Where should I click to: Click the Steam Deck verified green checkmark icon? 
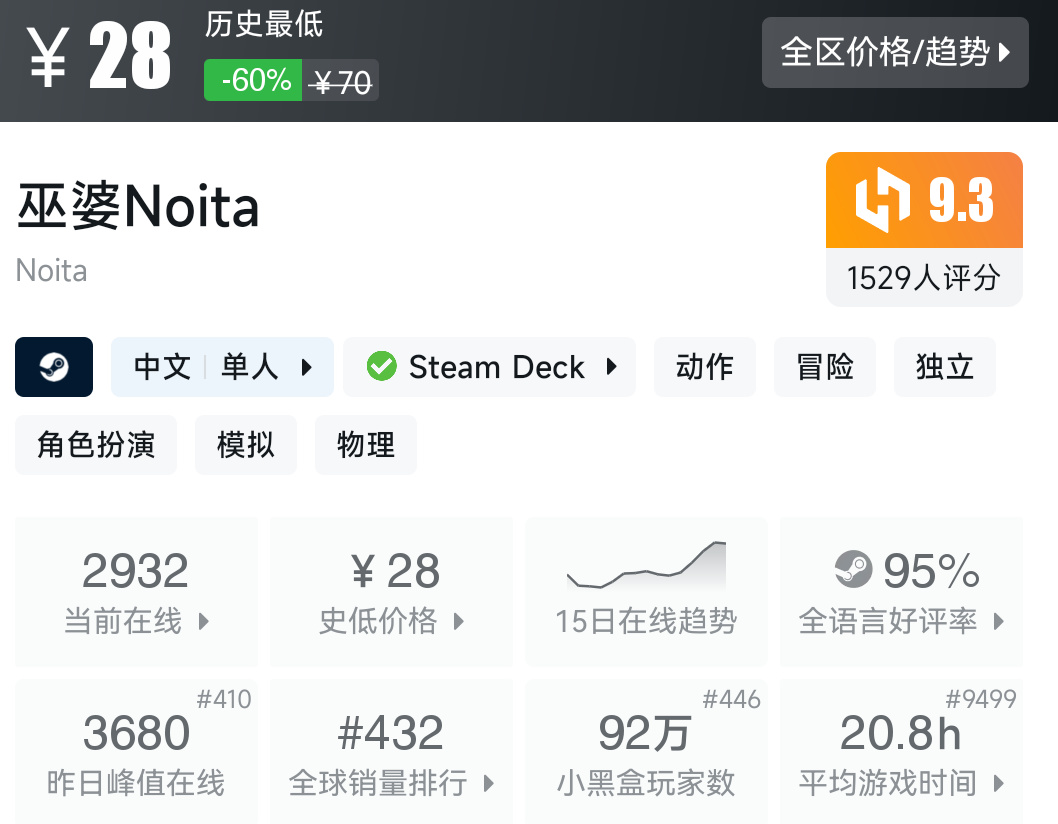tap(381, 367)
